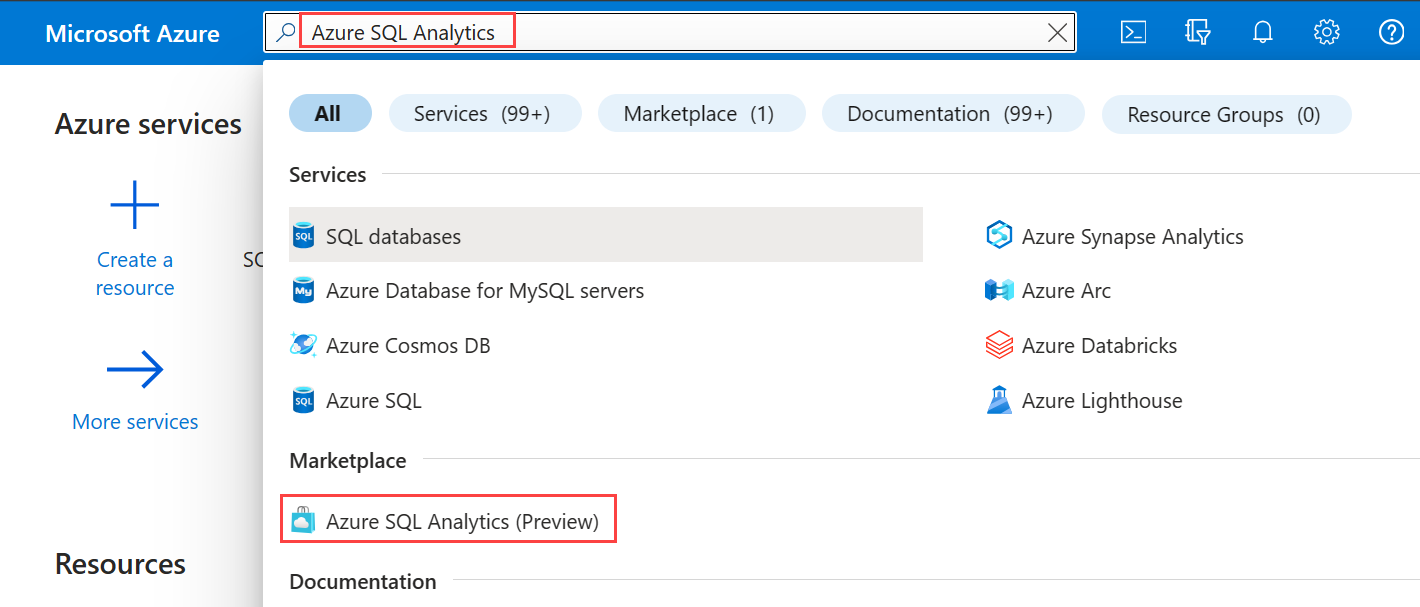
Task: Show all search results
Action: click(x=330, y=113)
